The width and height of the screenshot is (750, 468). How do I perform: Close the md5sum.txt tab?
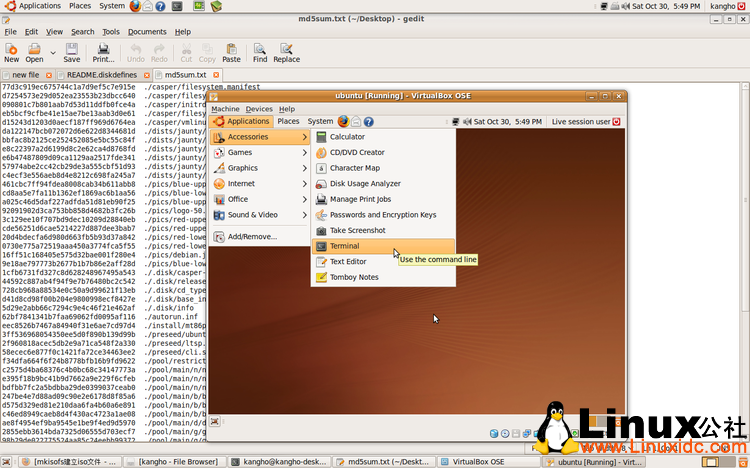tap(216, 75)
